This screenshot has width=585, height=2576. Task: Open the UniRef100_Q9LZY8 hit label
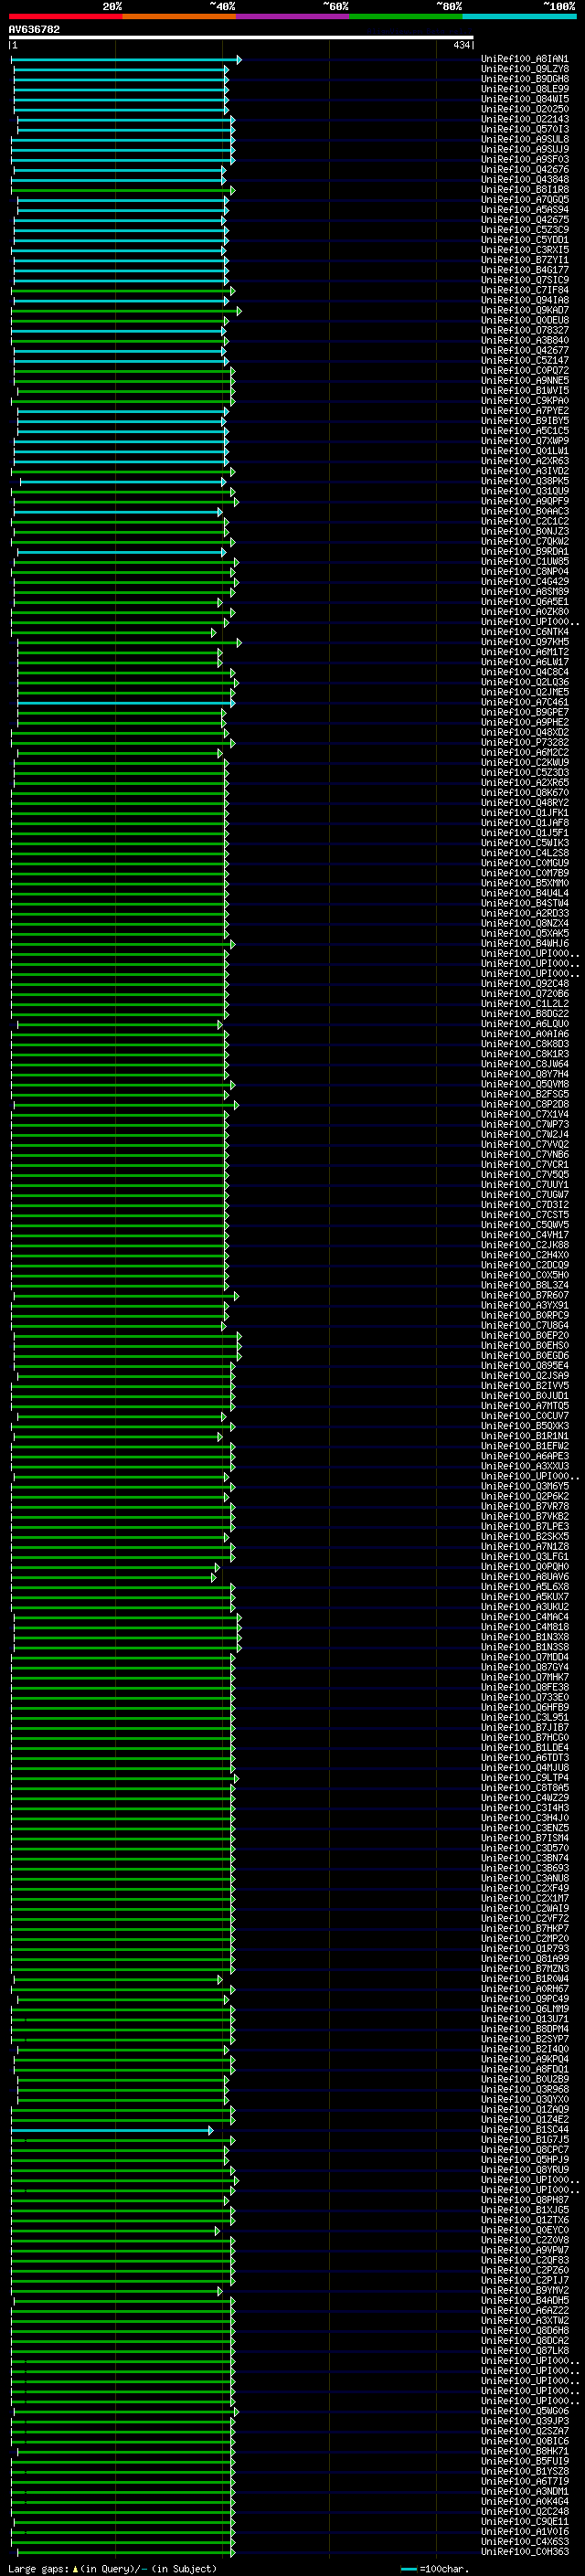pyautogui.click(x=524, y=69)
